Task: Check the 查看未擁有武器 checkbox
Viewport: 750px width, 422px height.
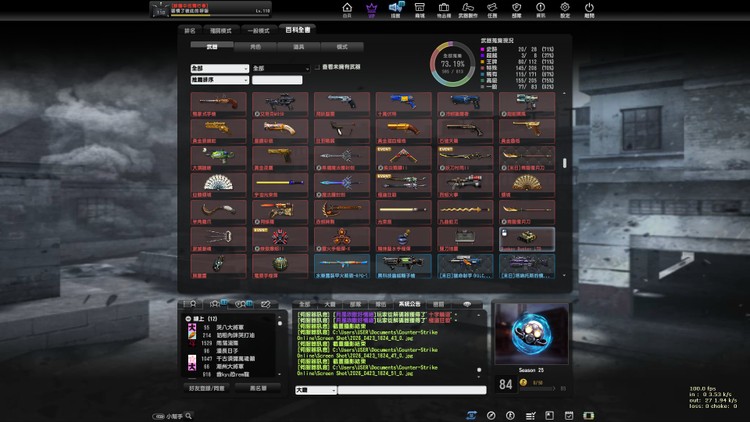Action: coord(317,67)
